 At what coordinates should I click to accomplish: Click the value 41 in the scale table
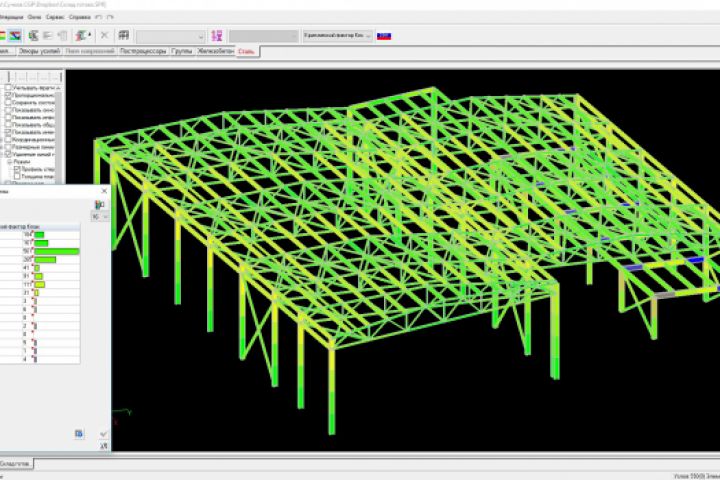27,268
